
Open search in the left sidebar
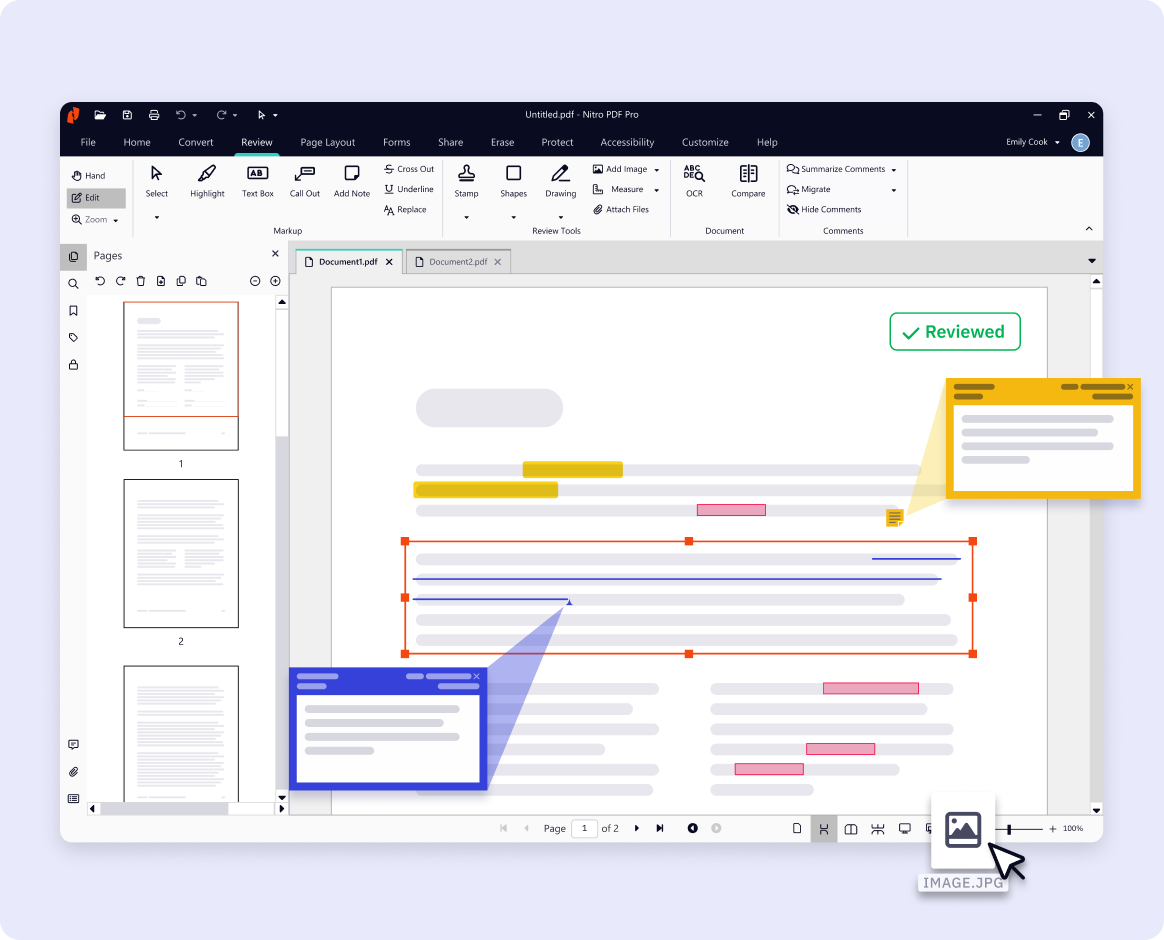[73, 283]
